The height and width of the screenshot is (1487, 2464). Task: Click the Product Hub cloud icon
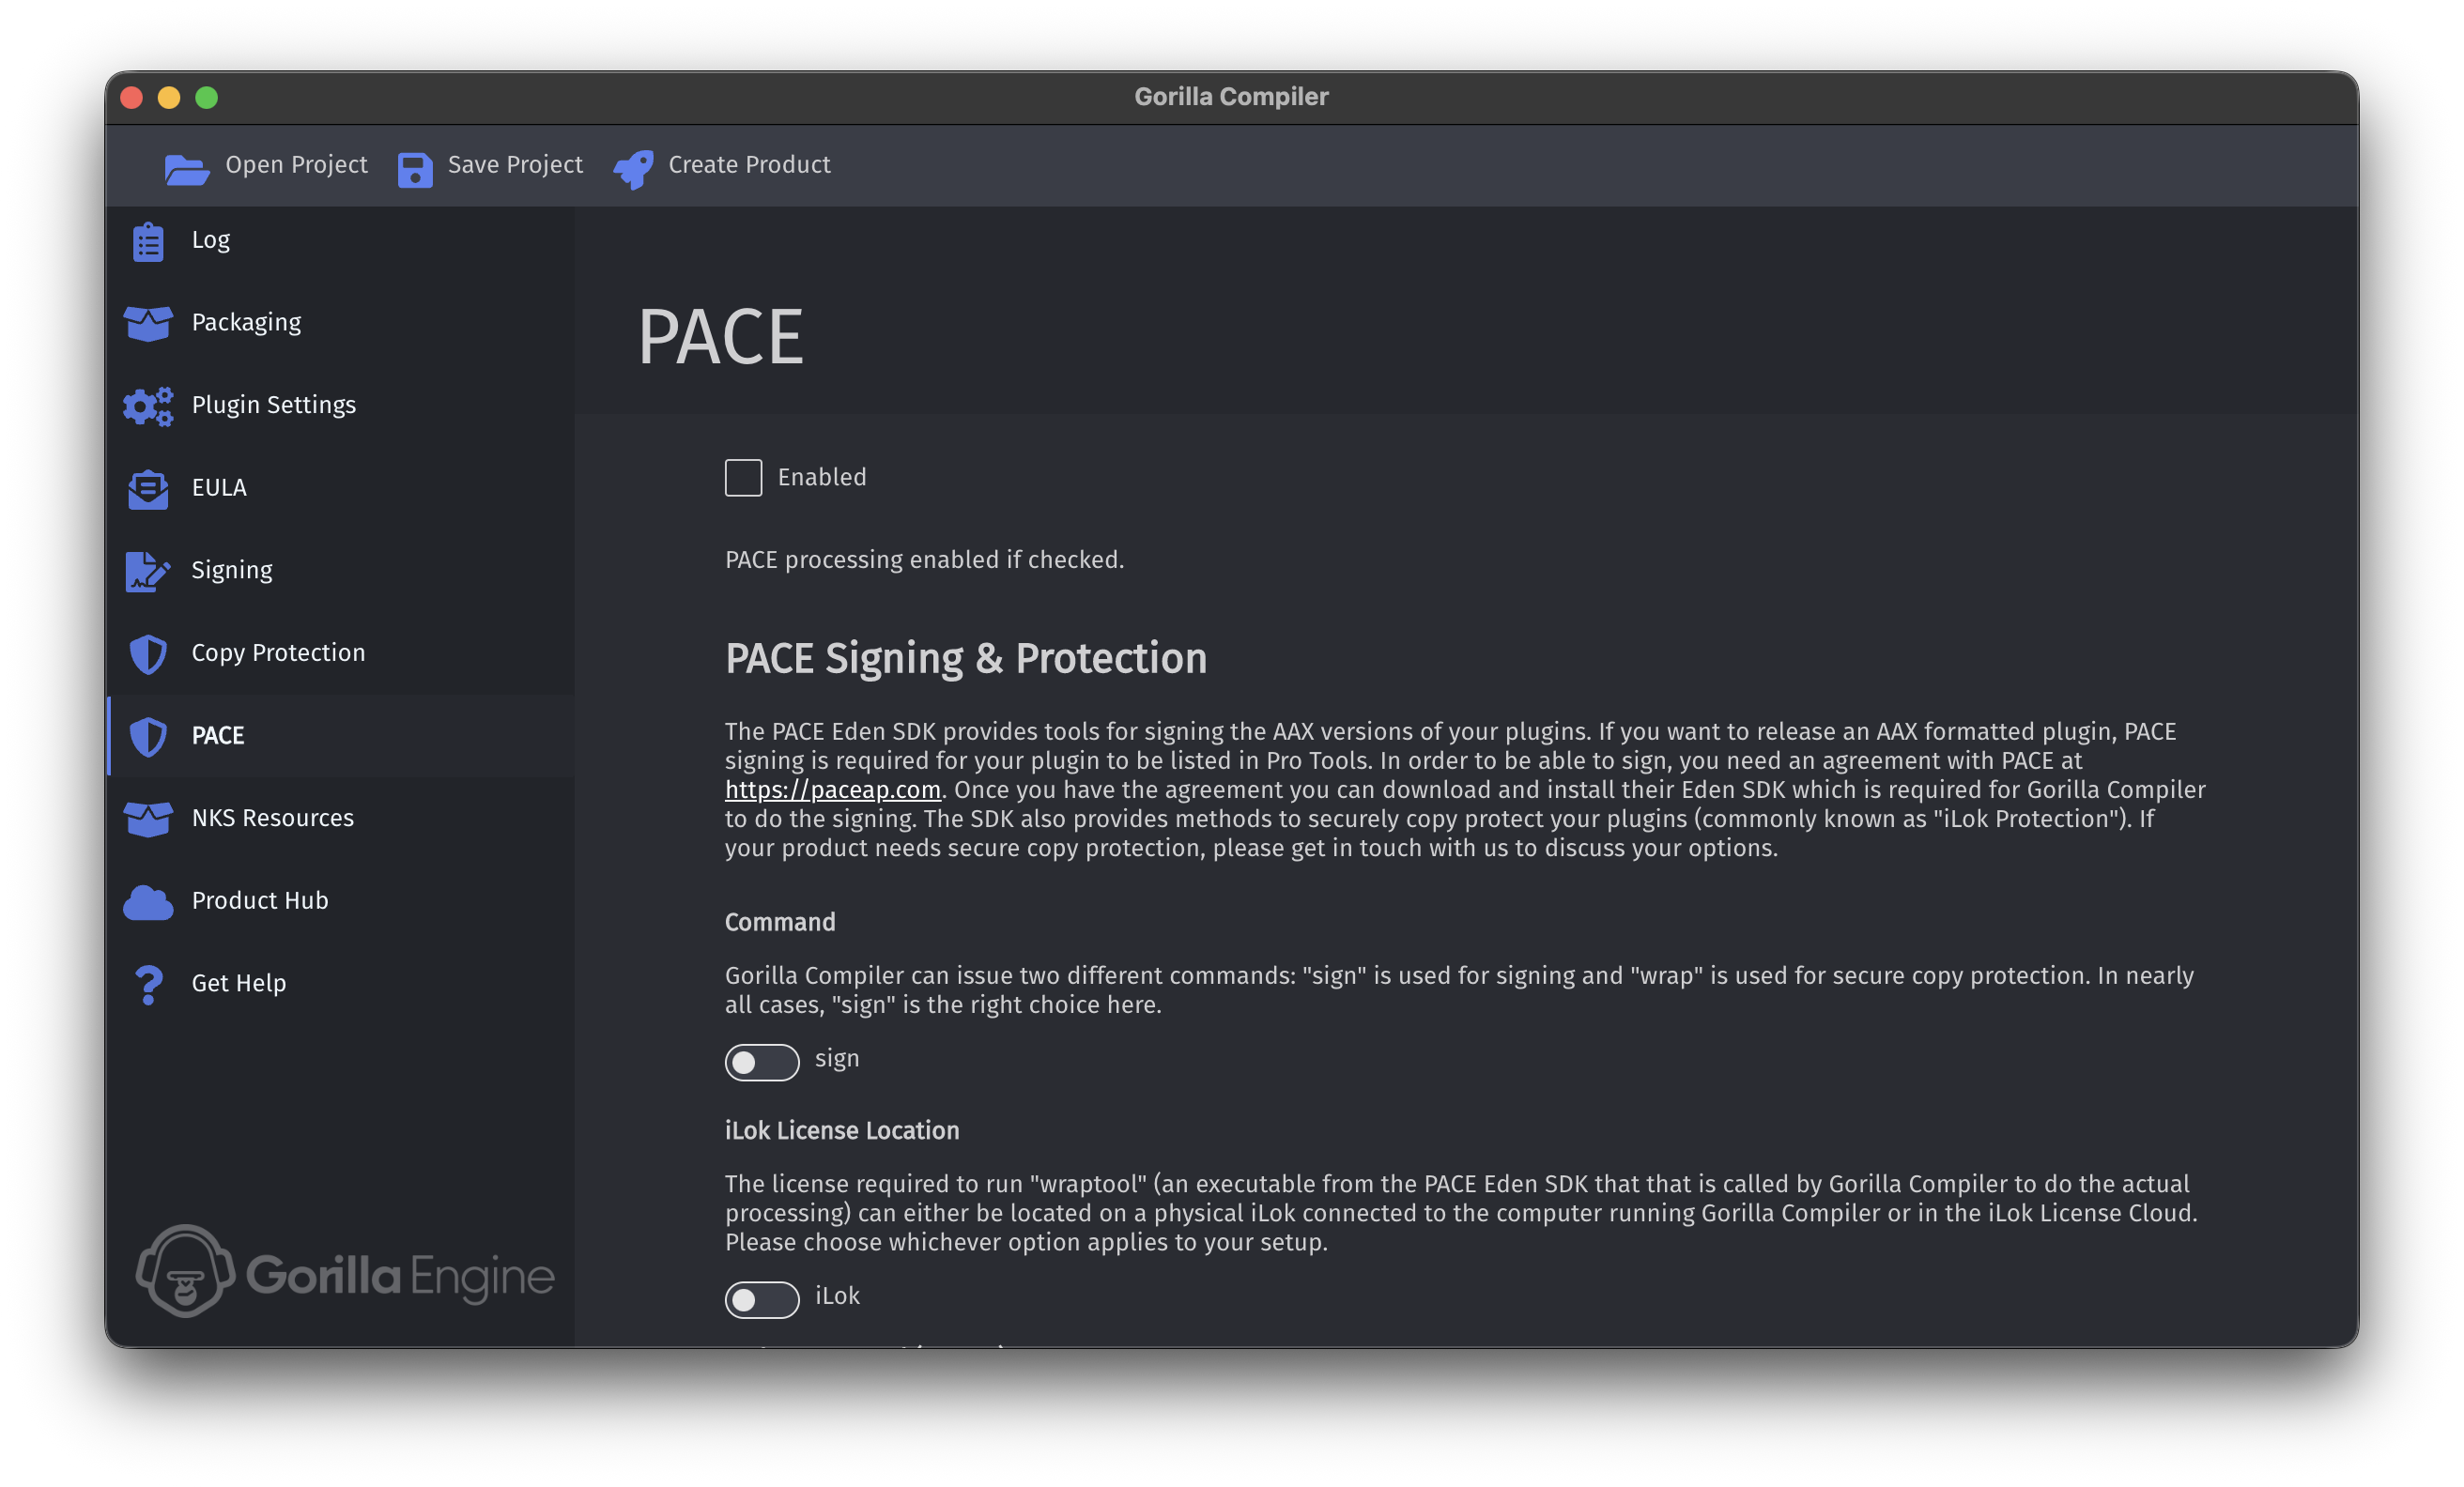[x=148, y=902]
